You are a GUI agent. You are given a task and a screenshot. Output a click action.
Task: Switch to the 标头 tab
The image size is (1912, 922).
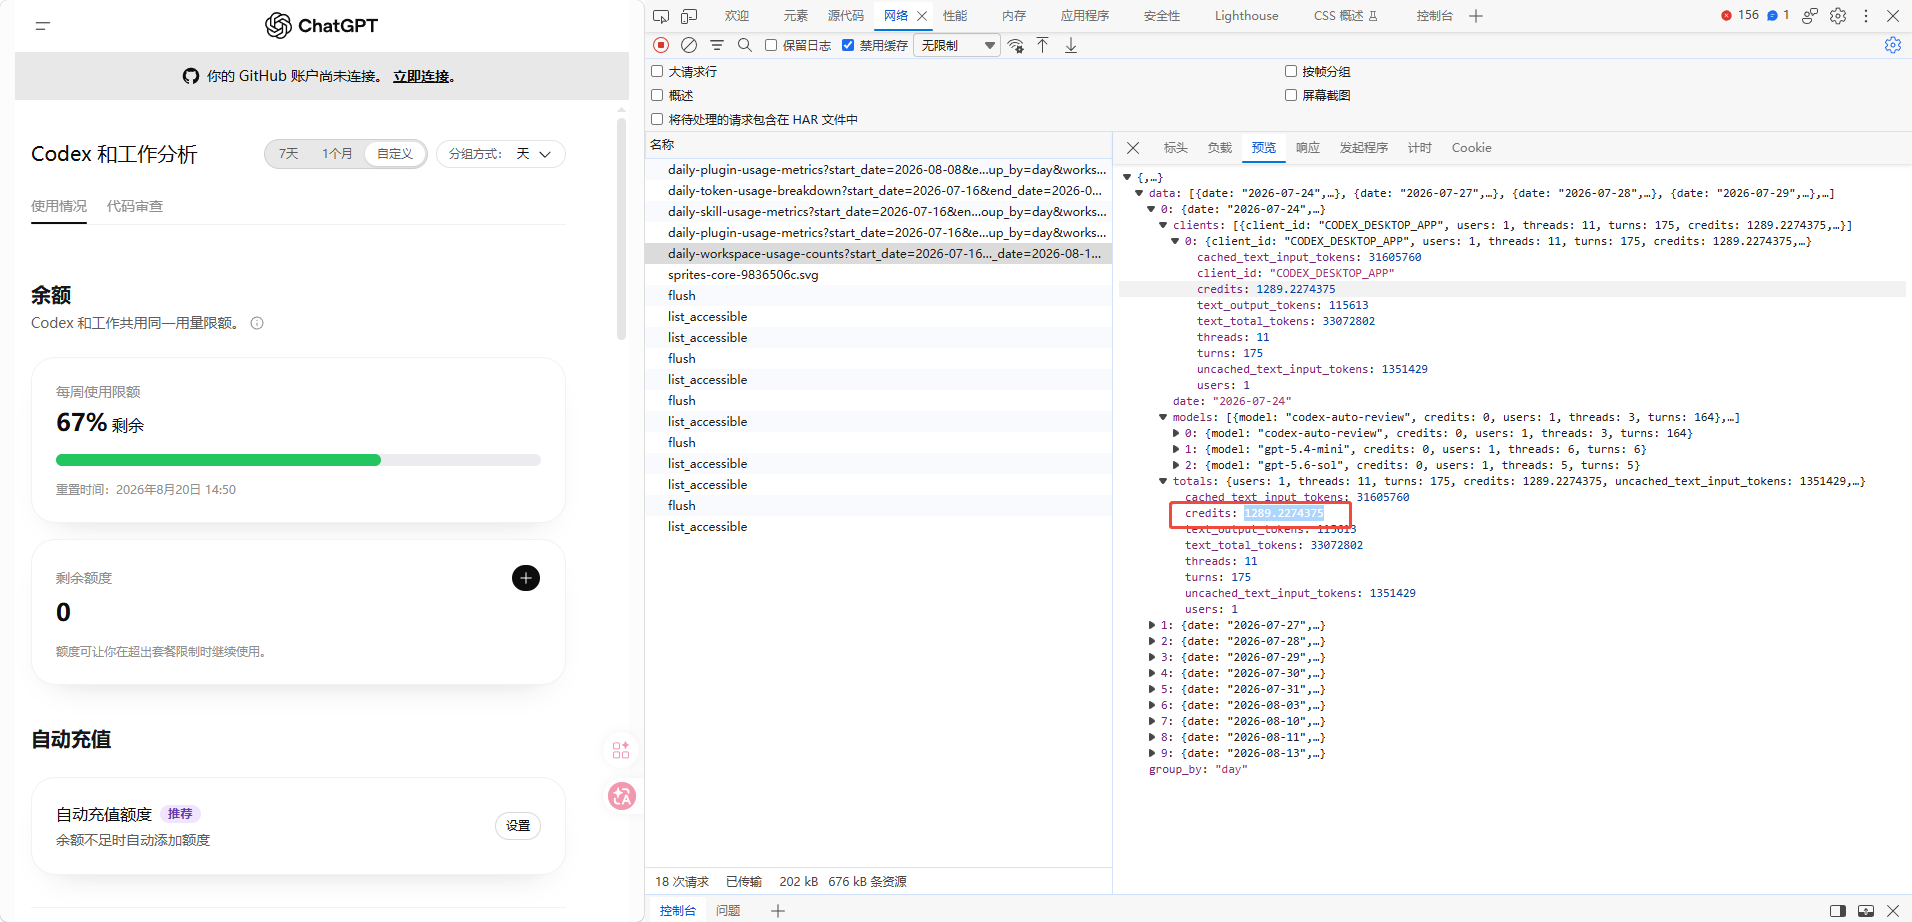click(1175, 148)
